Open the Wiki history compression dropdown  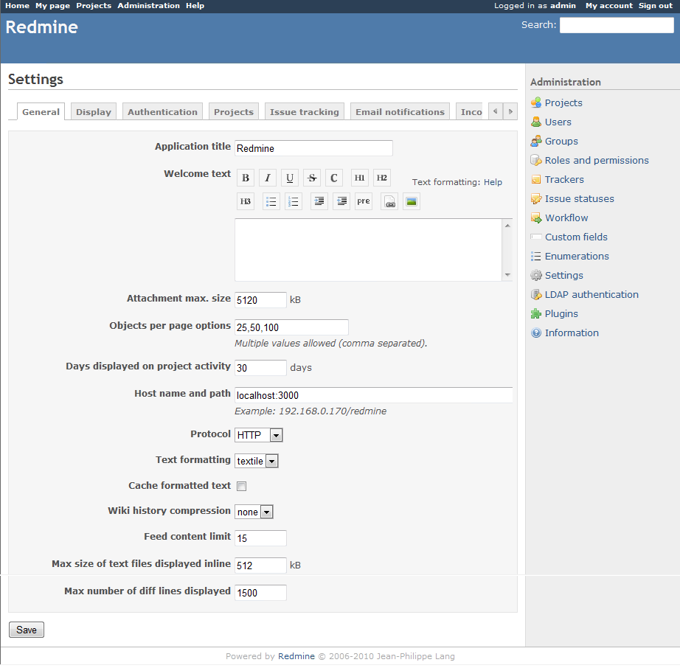(254, 512)
